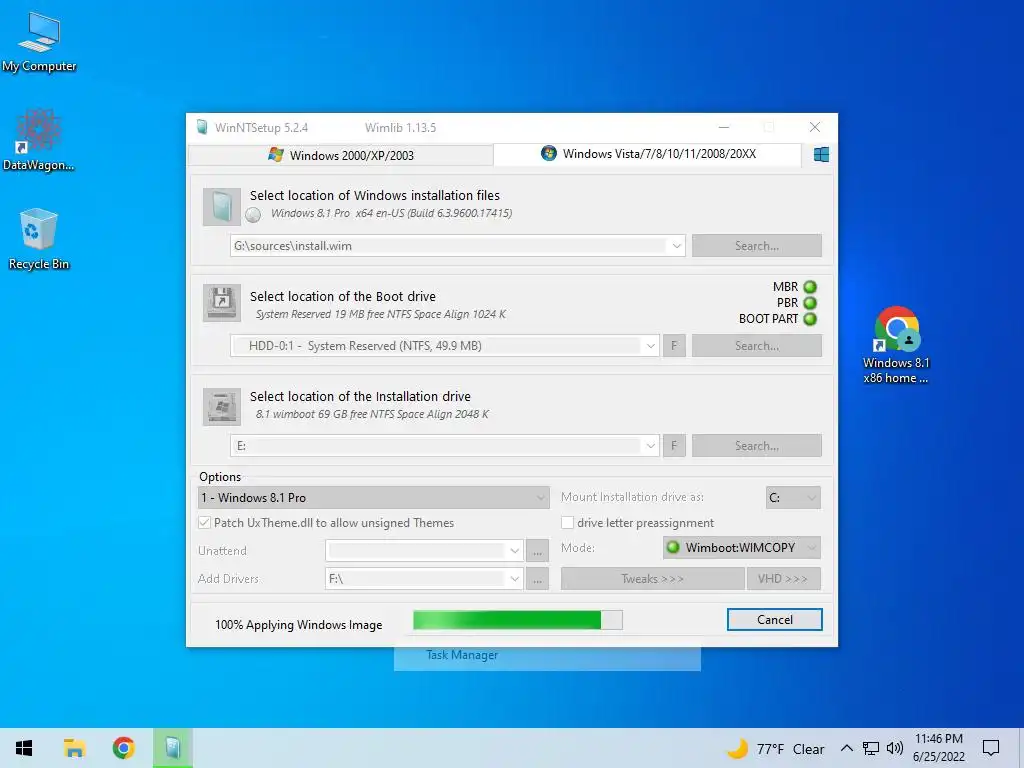
Task: Close the WinNTSetup window
Action: tap(814, 127)
